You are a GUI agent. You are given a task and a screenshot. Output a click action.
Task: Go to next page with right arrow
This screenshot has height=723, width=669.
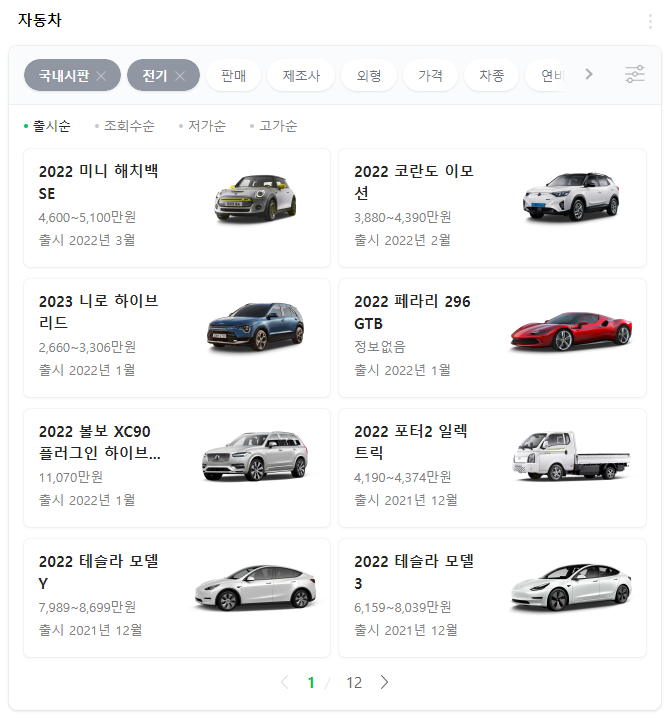point(384,682)
